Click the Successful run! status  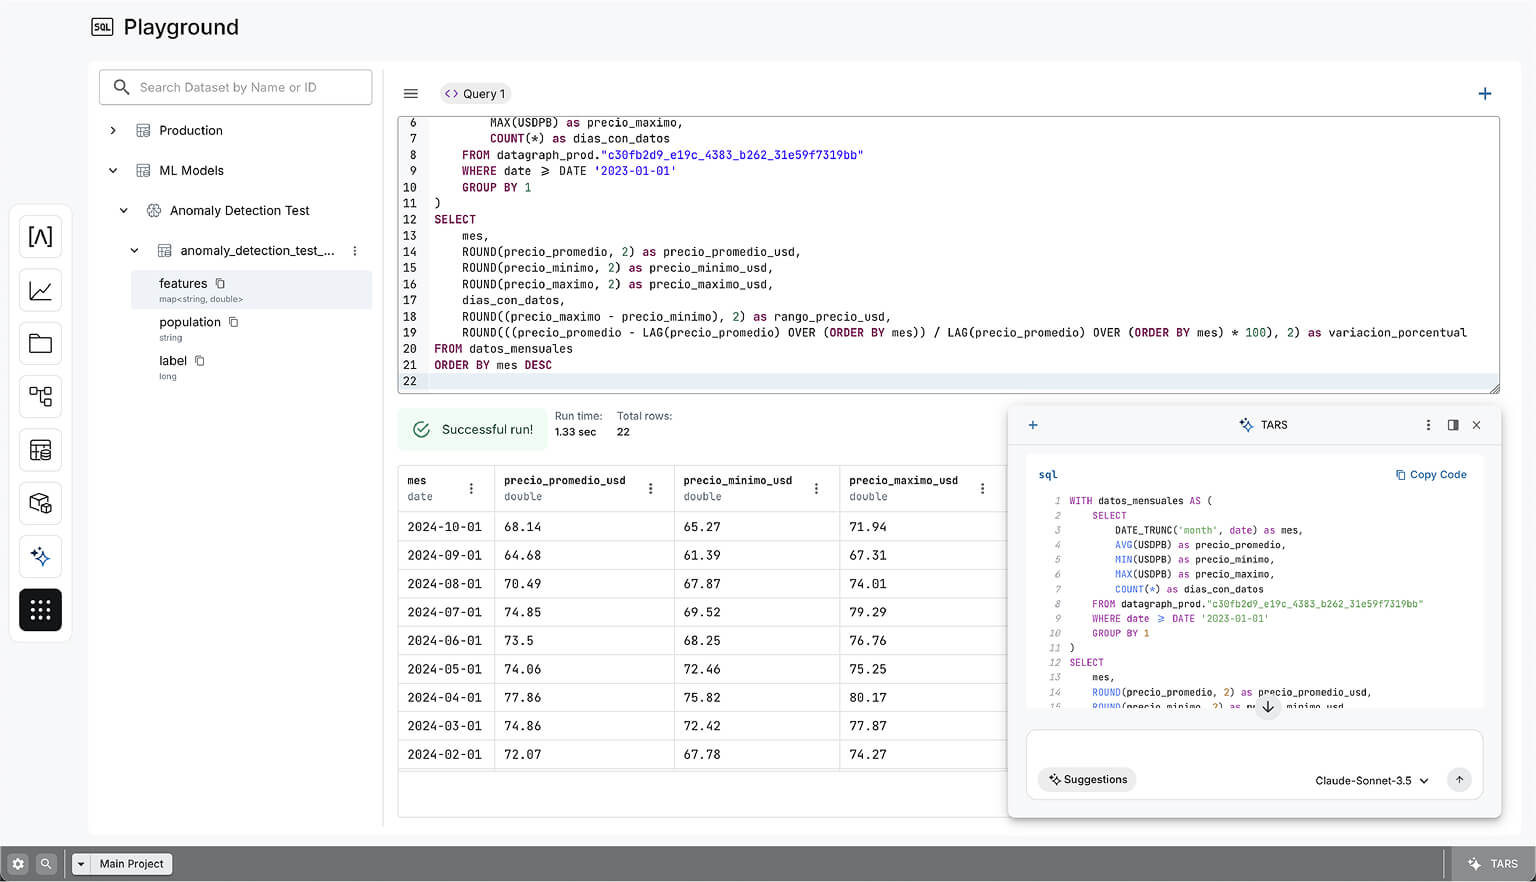(x=473, y=429)
